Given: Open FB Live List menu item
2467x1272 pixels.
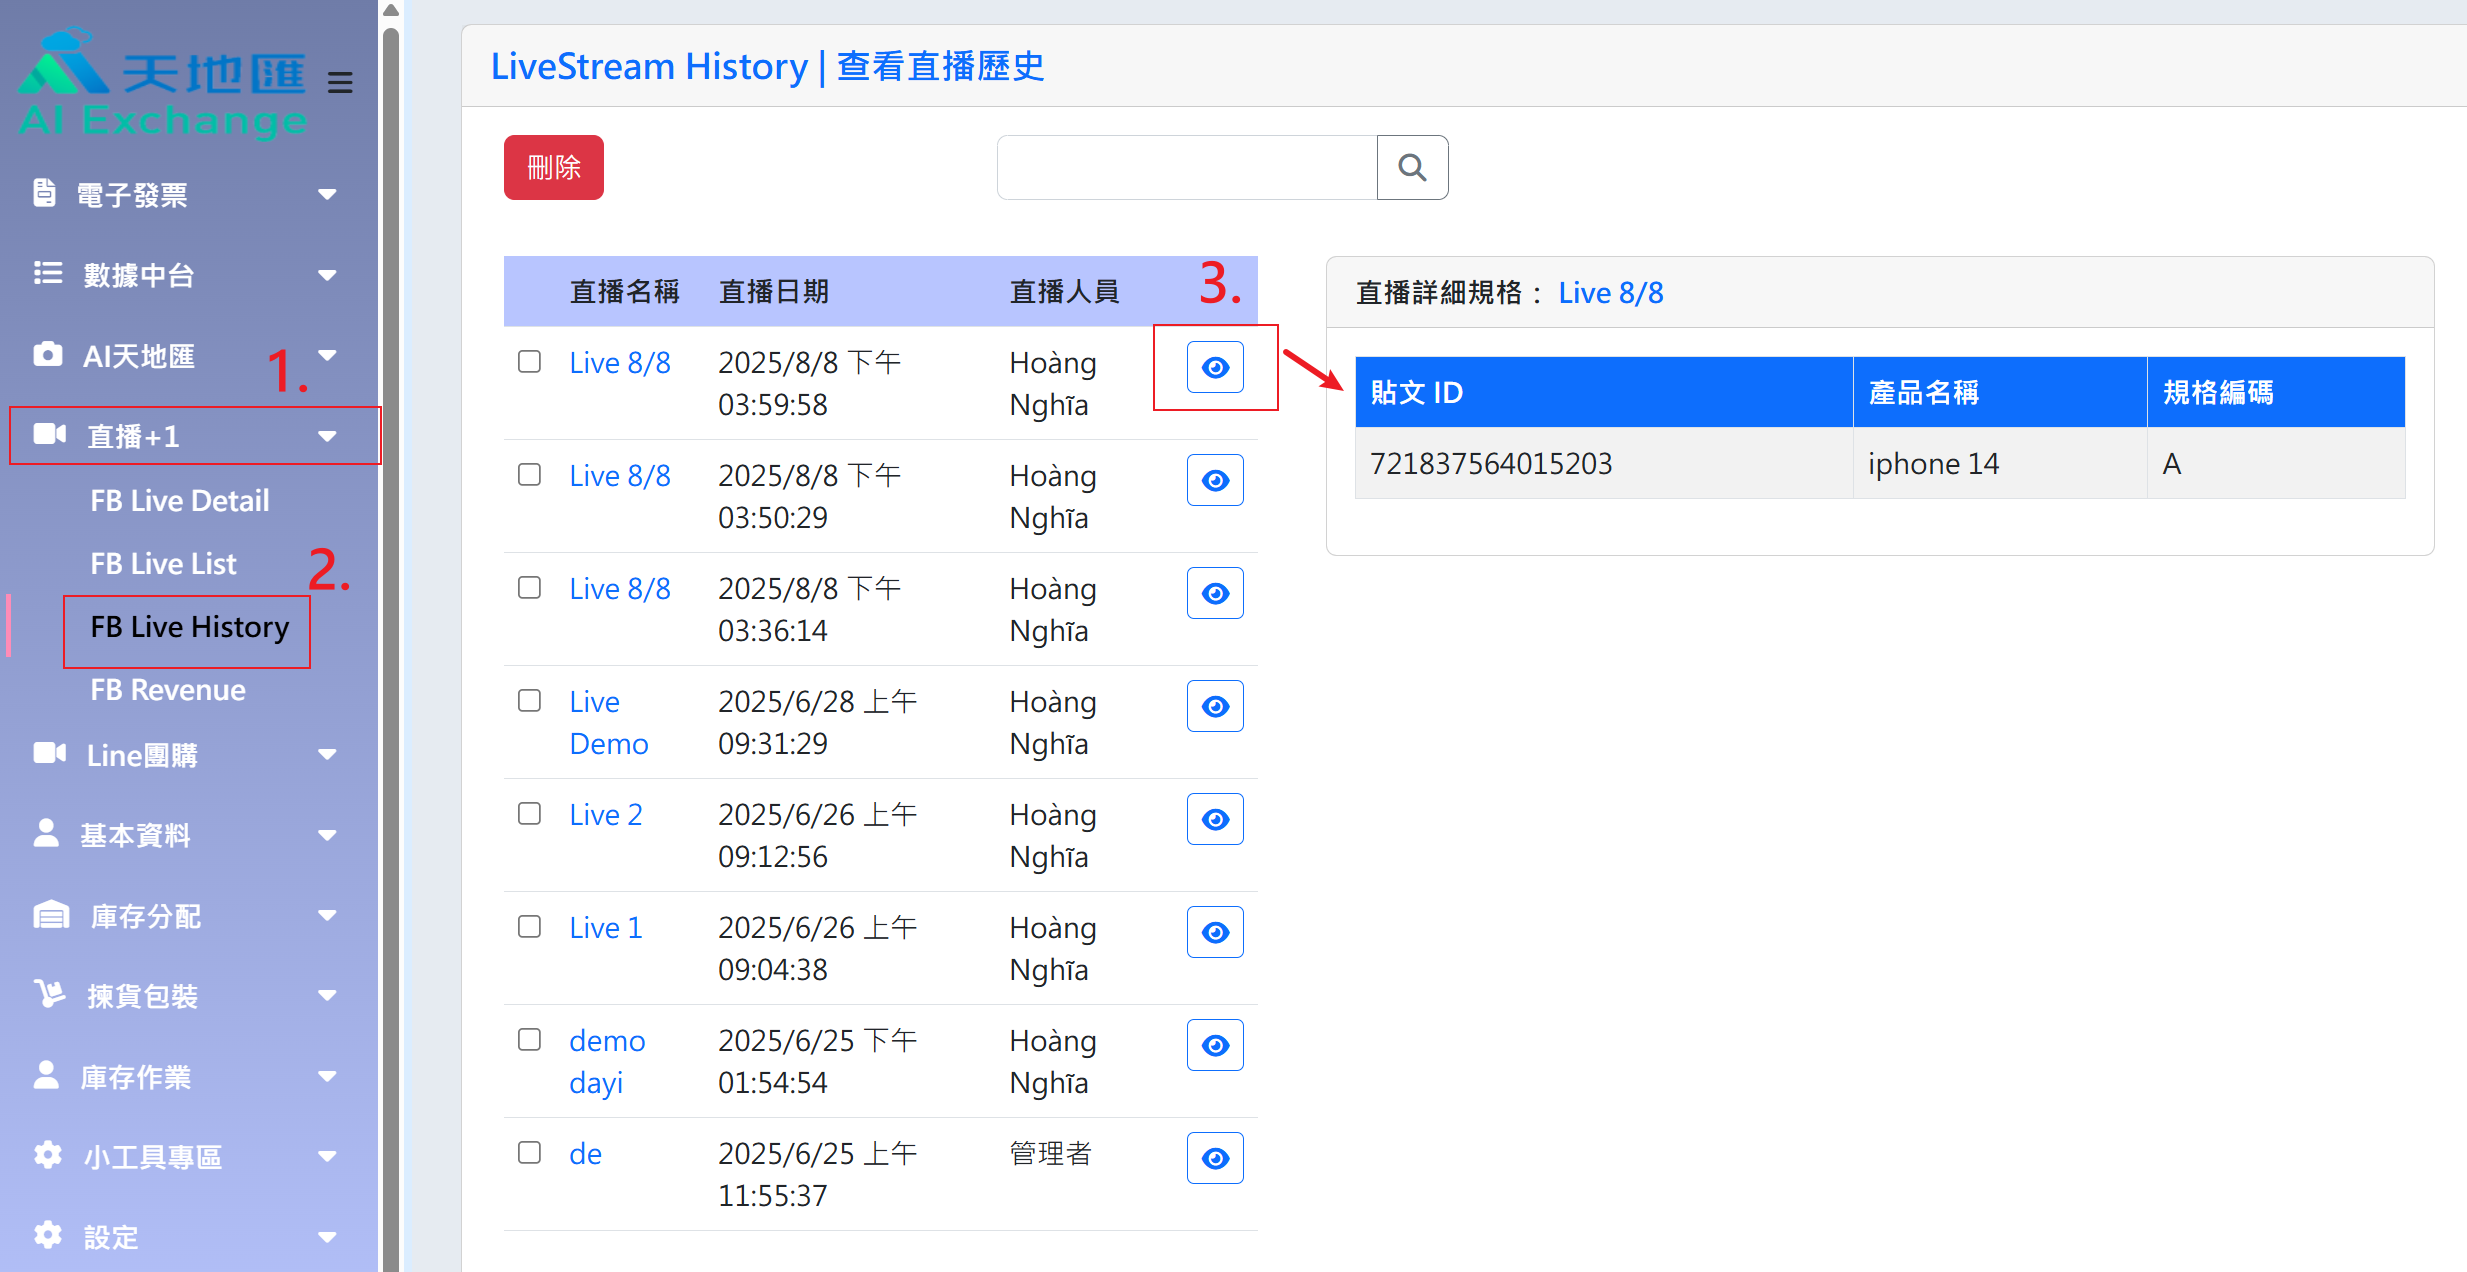Looking at the screenshot, I should click(163, 563).
